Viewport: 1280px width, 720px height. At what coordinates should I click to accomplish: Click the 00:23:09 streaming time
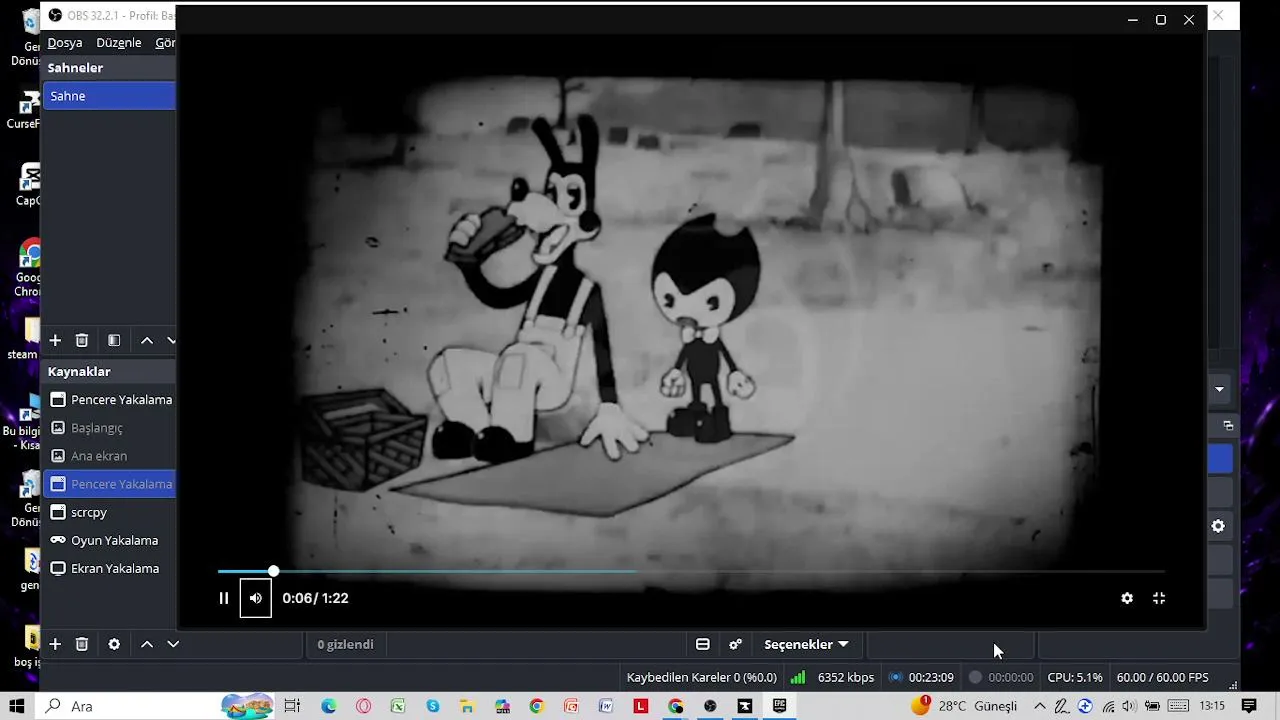(931, 677)
